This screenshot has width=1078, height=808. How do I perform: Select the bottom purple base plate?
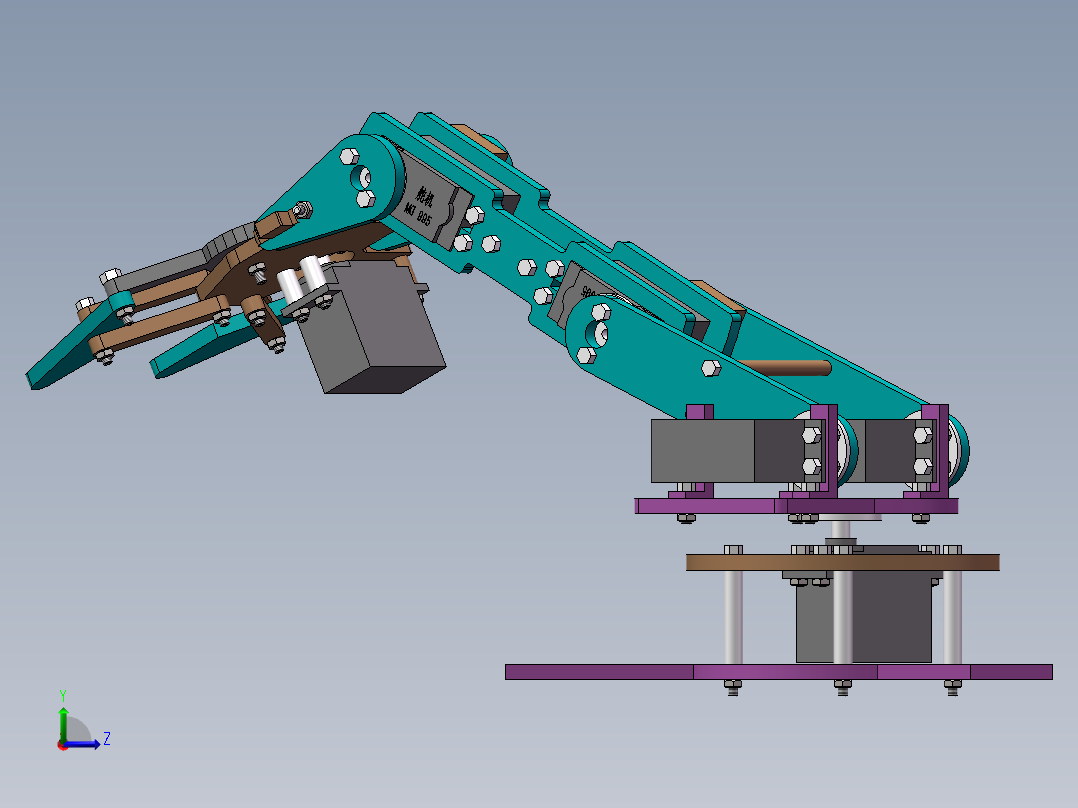coord(778,672)
